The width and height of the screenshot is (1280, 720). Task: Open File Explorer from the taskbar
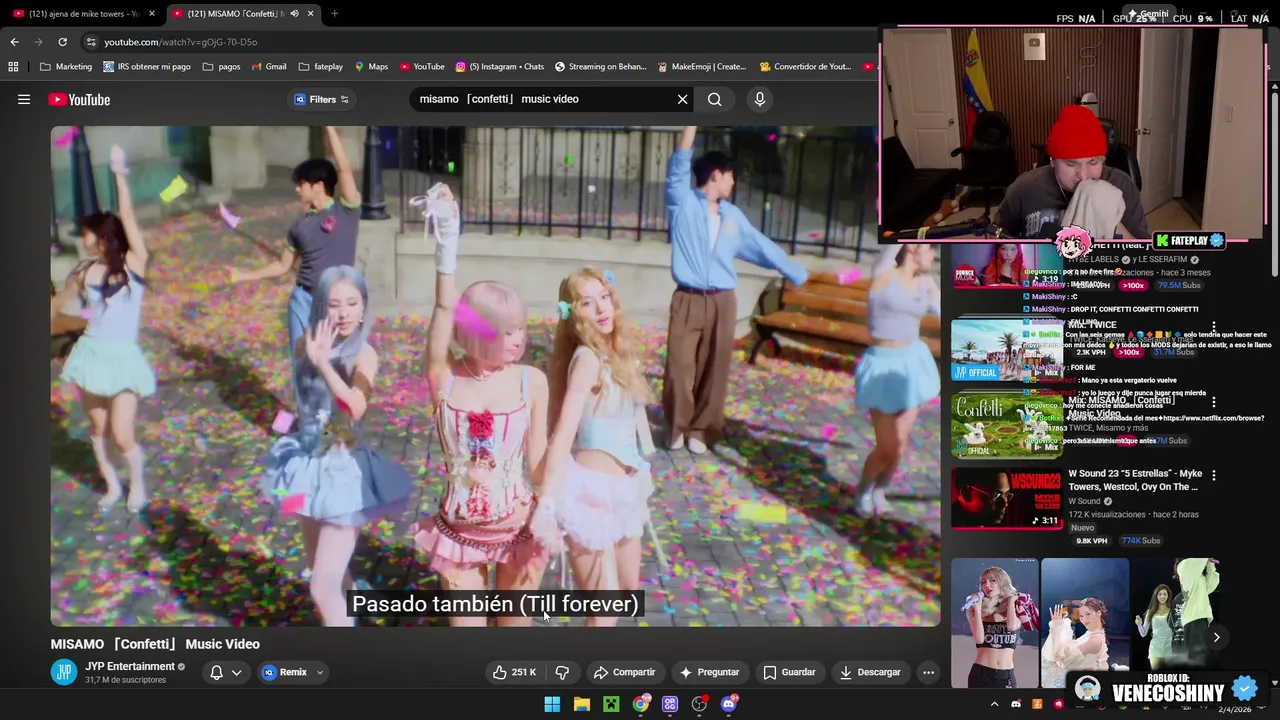[x=582, y=704]
